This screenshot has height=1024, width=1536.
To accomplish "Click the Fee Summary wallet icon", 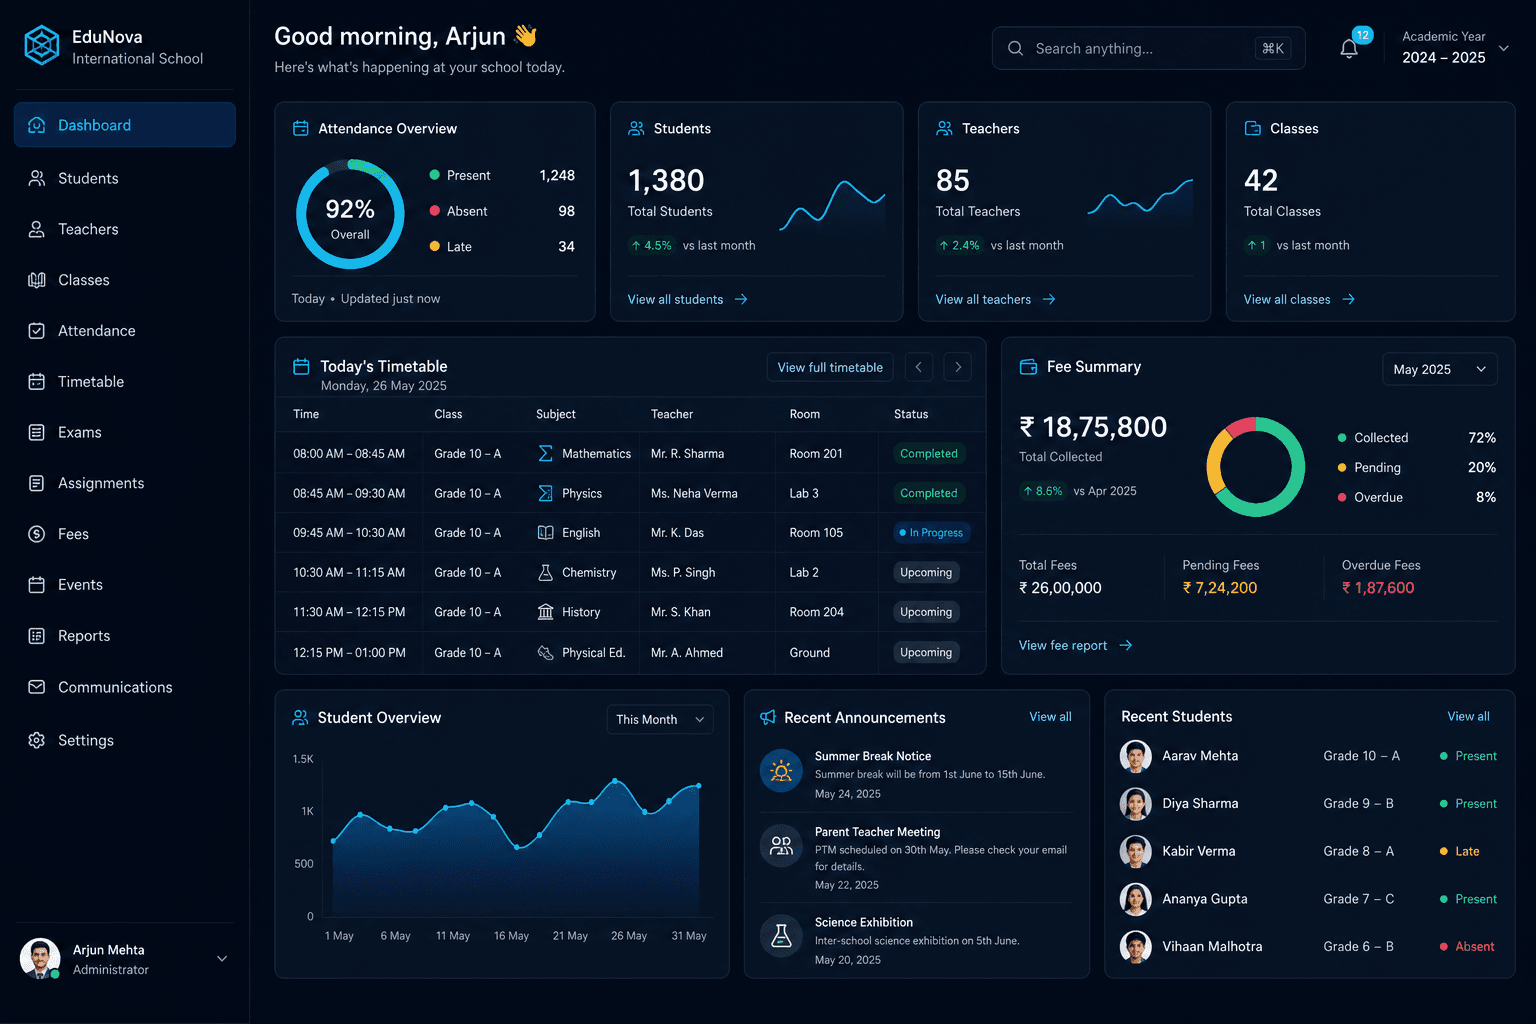I will point(1028,367).
